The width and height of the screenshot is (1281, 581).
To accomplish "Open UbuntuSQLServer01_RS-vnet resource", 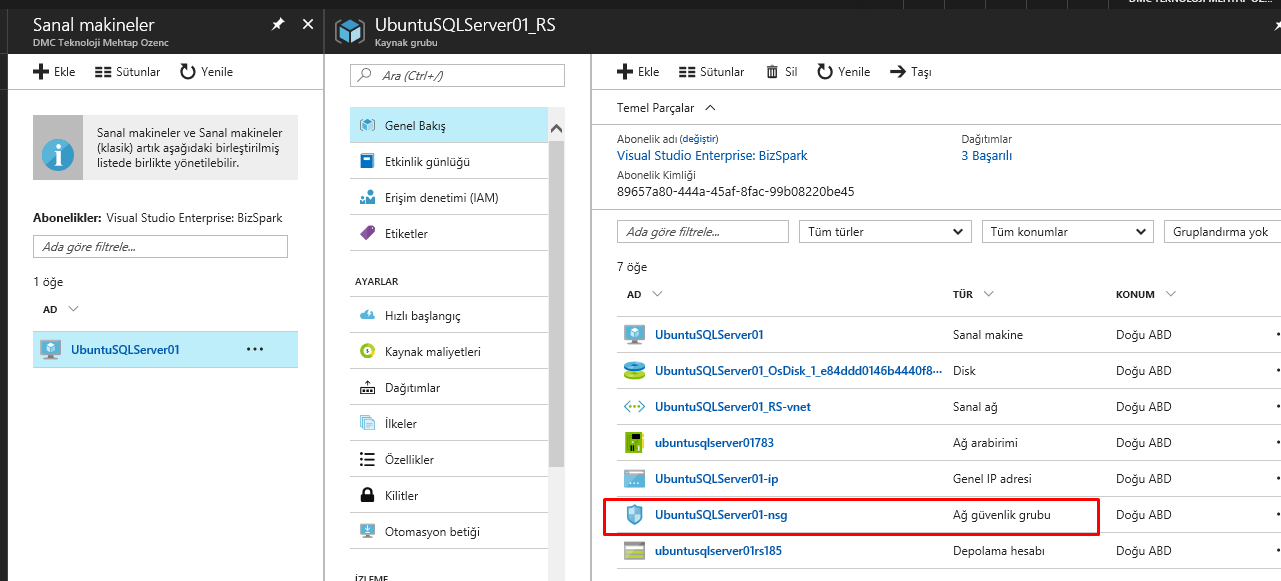I will pos(731,407).
